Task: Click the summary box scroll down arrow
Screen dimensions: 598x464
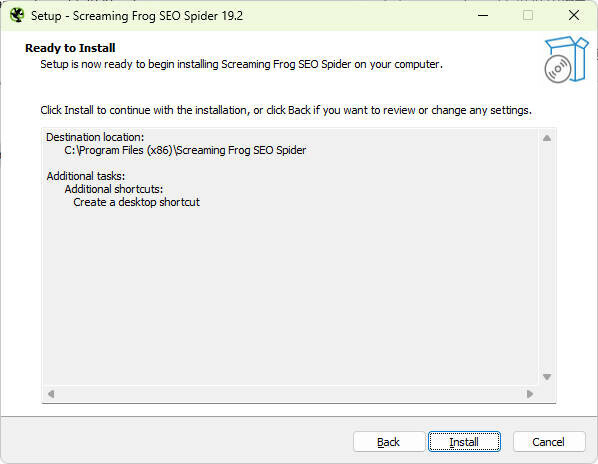Action: coord(547,377)
